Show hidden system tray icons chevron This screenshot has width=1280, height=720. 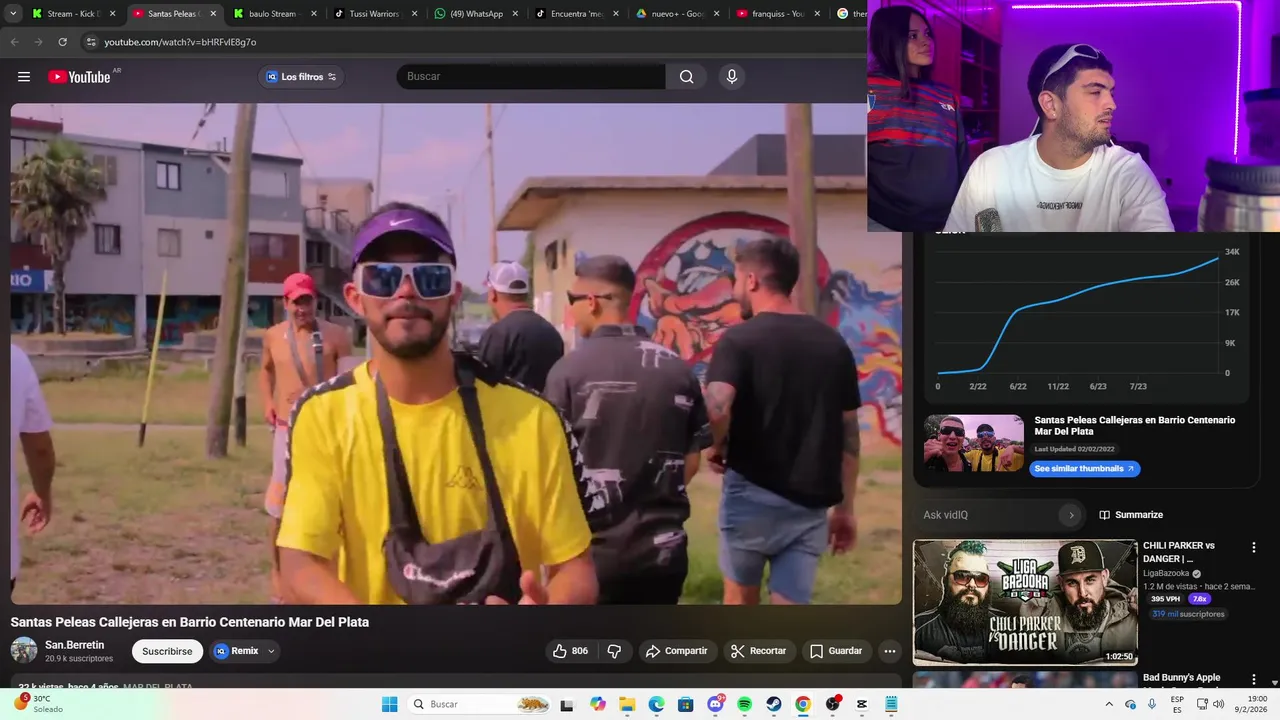(1108, 704)
